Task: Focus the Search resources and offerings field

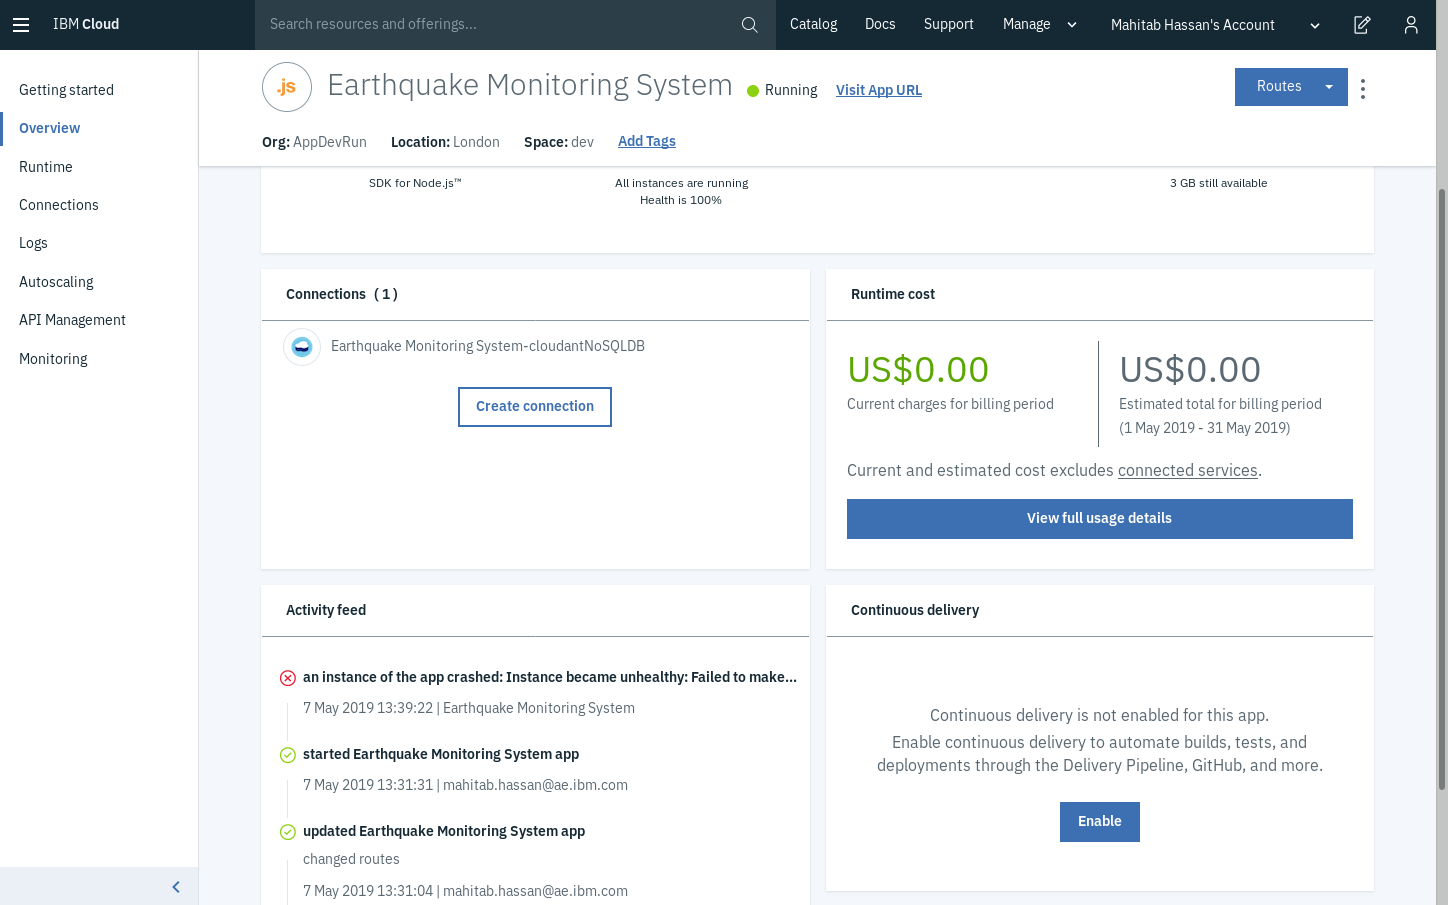Action: 500,24
